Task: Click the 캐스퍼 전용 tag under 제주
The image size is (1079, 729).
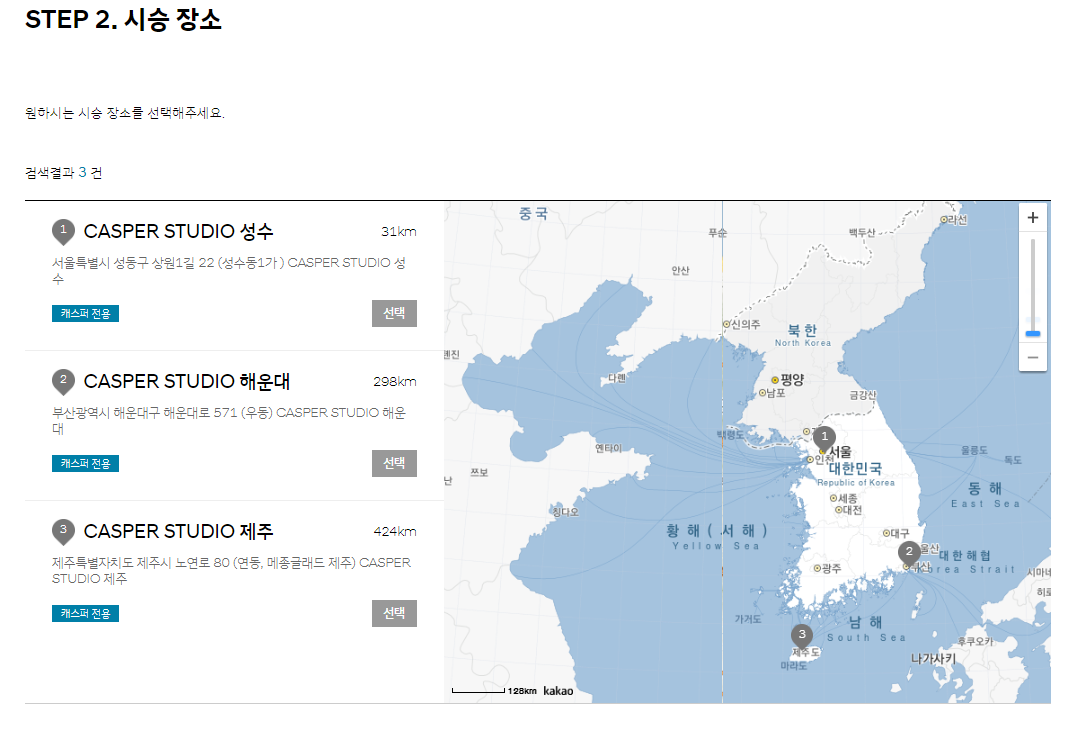Action: pos(85,613)
